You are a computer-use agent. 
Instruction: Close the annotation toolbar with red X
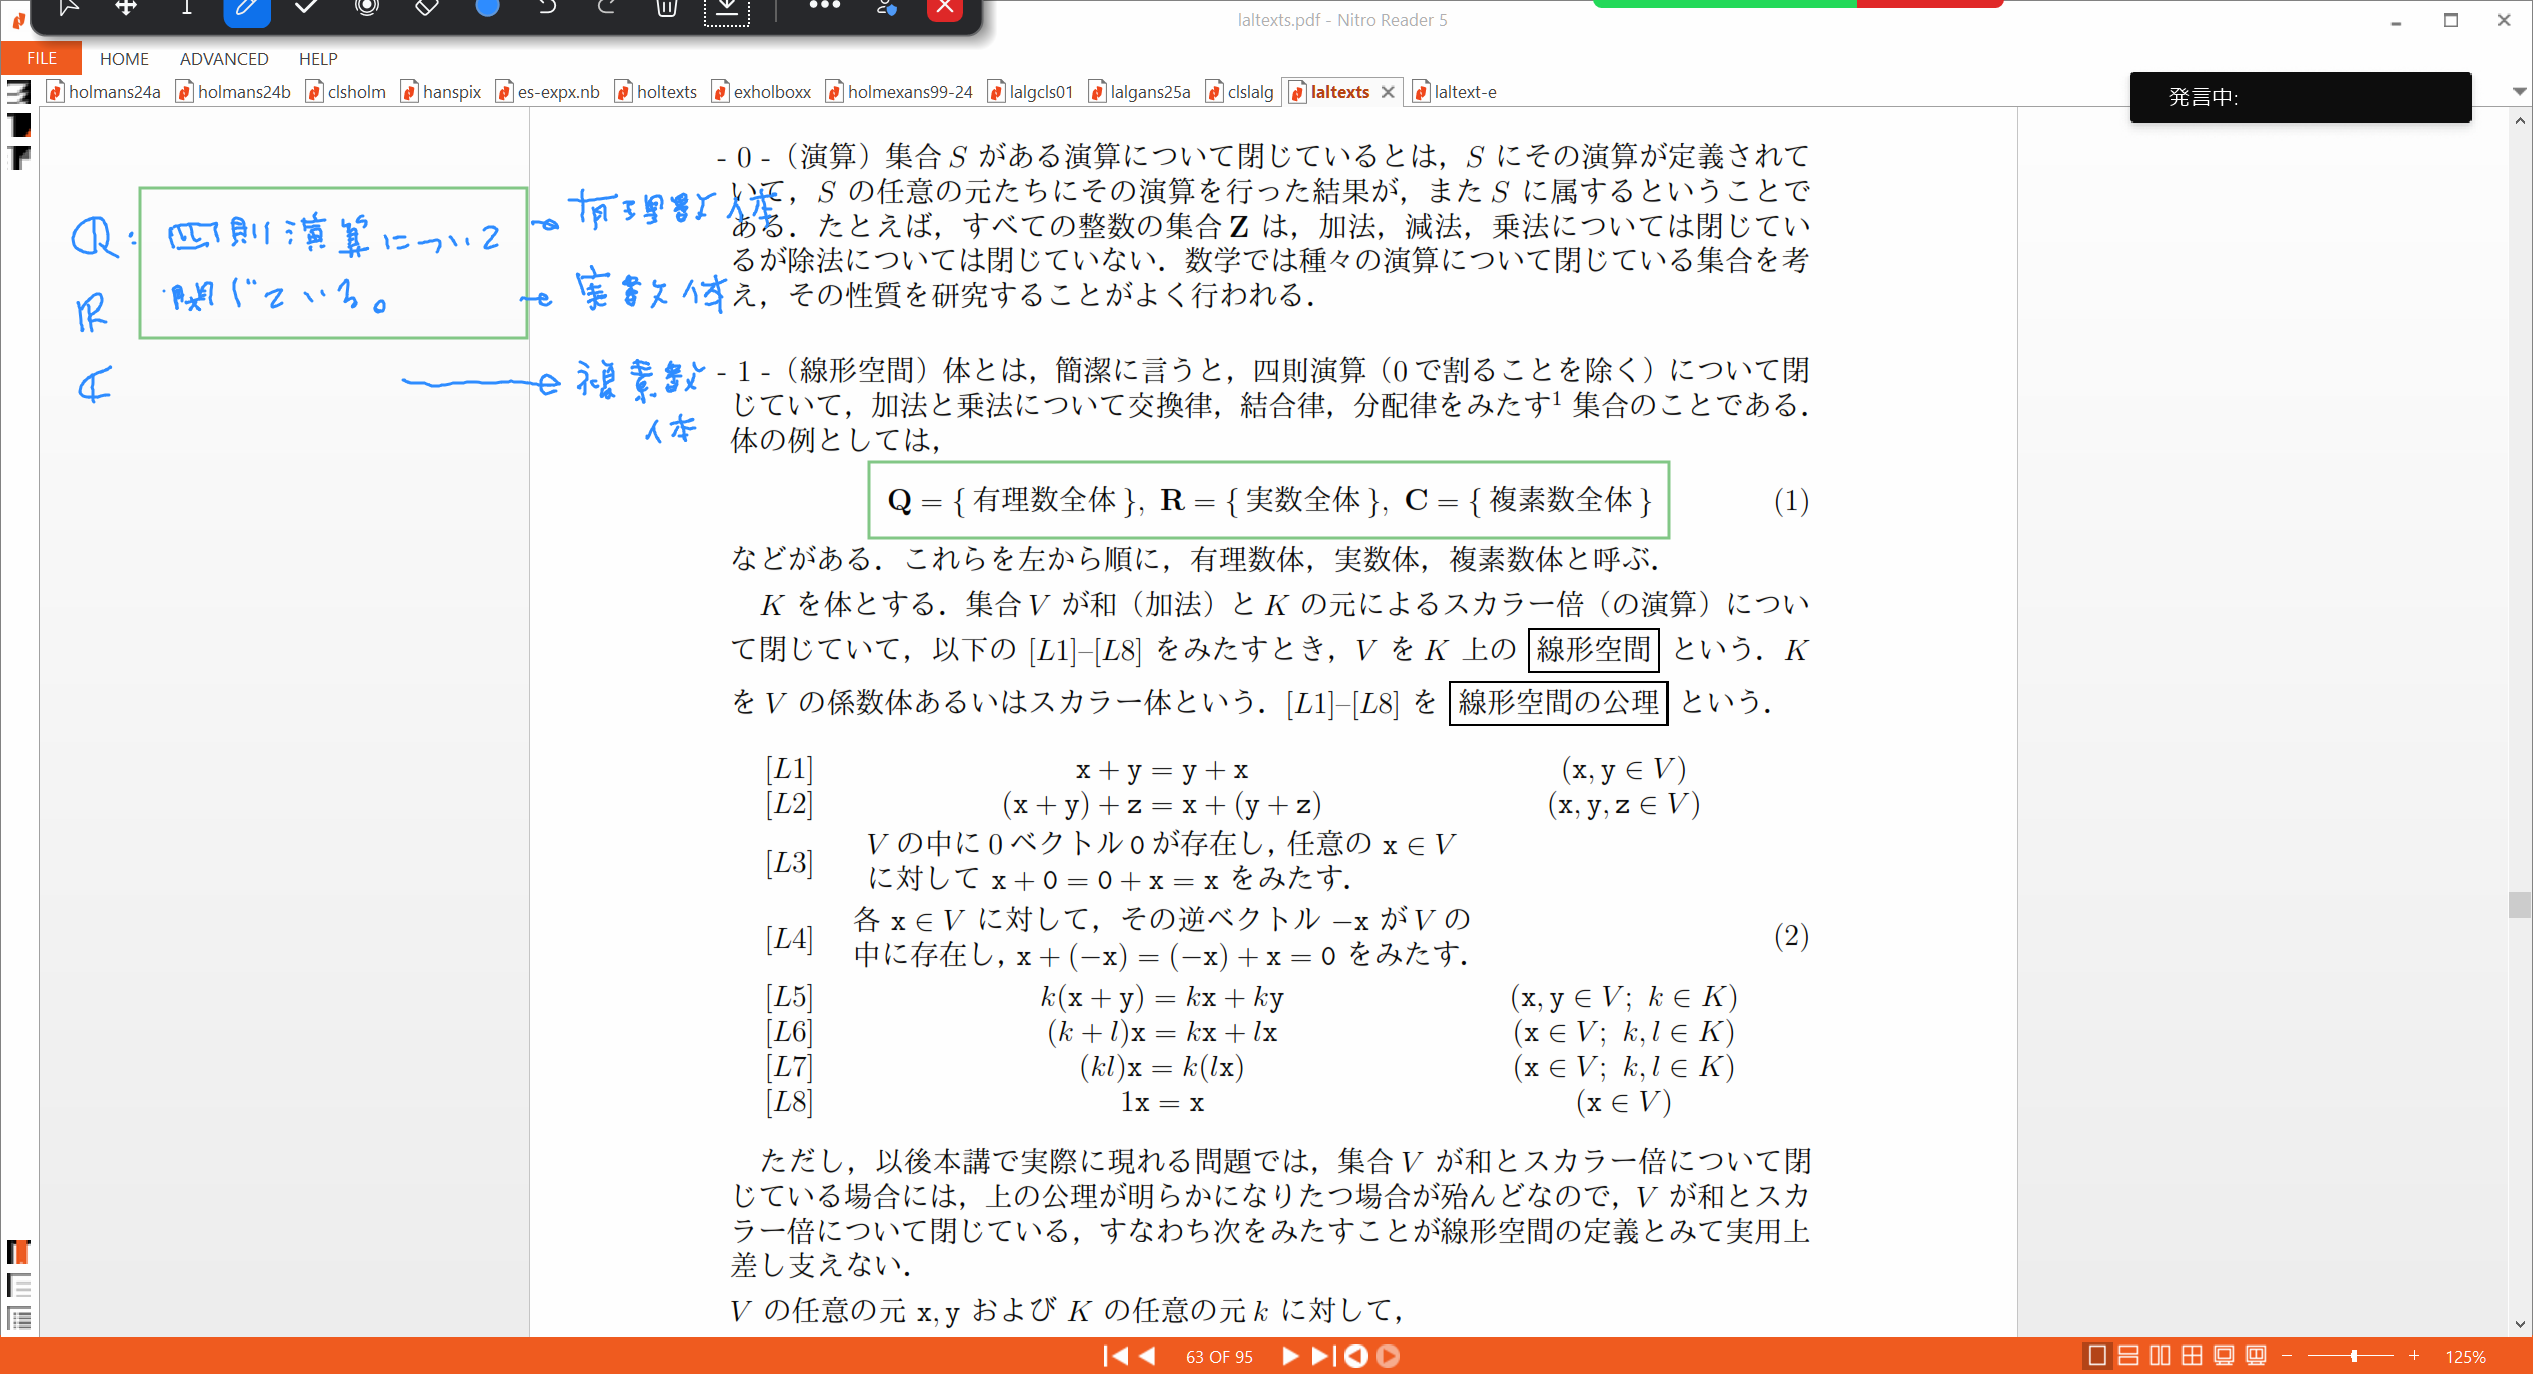pyautogui.click(x=945, y=9)
